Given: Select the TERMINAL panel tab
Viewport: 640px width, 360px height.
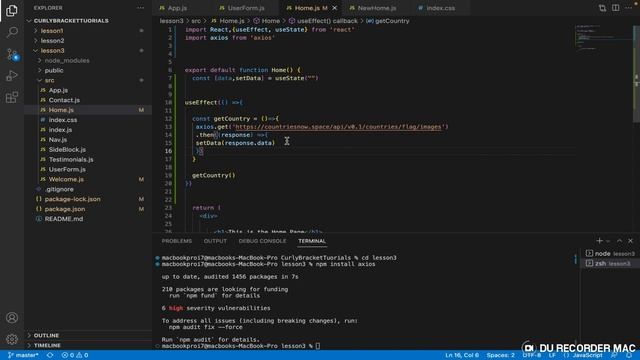Looking at the screenshot, I should [312, 241].
